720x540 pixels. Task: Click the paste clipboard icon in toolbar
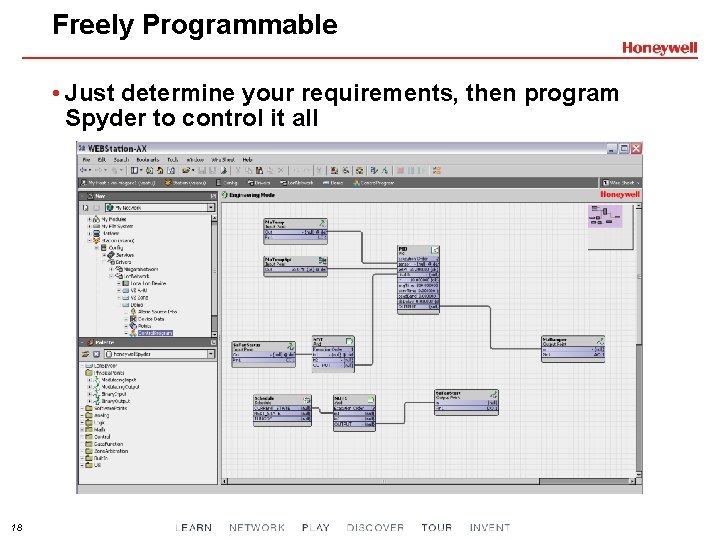click(259, 170)
